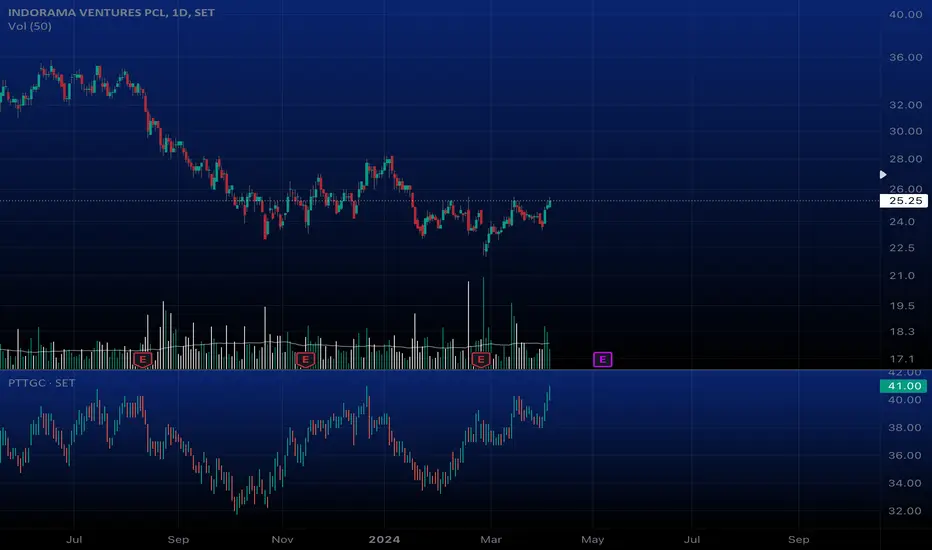The height and width of the screenshot is (550, 932).
Task: Click the earliest red E earnings marker
Action: 143,360
